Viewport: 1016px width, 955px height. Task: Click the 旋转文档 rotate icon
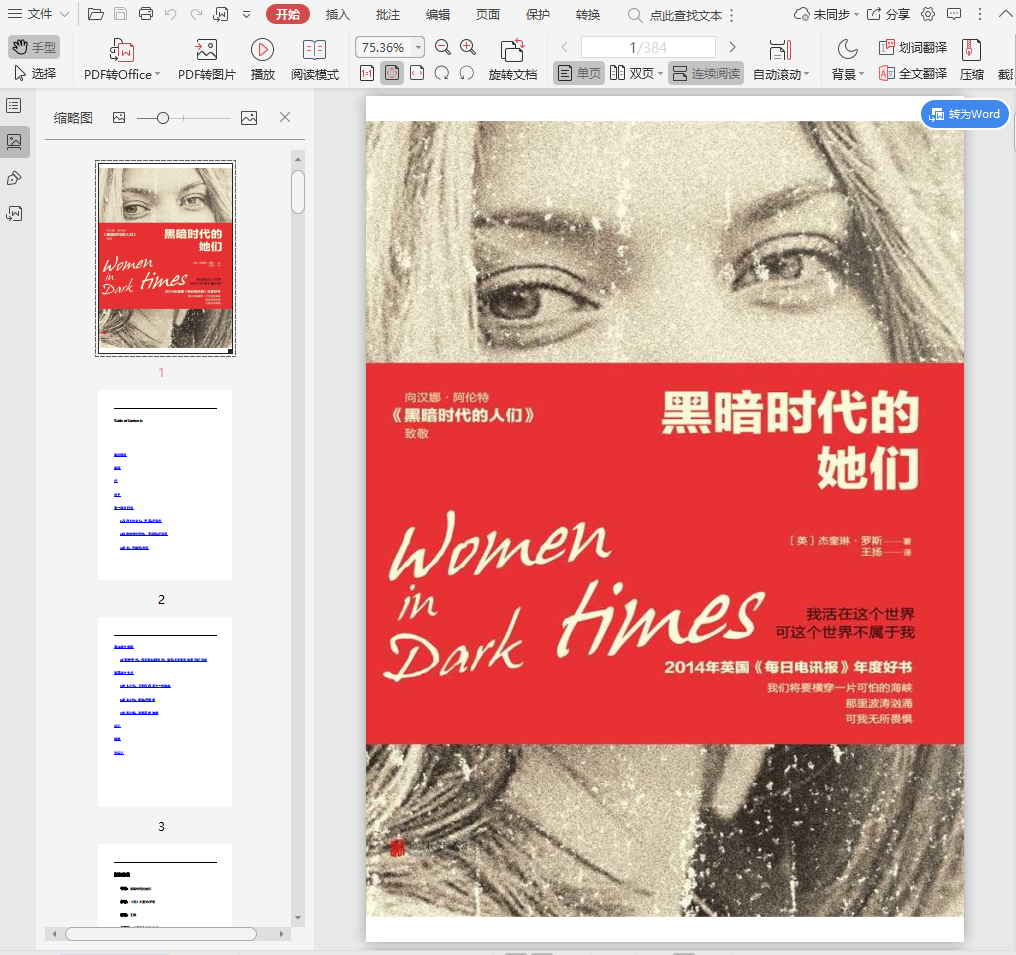[x=512, y=51]
